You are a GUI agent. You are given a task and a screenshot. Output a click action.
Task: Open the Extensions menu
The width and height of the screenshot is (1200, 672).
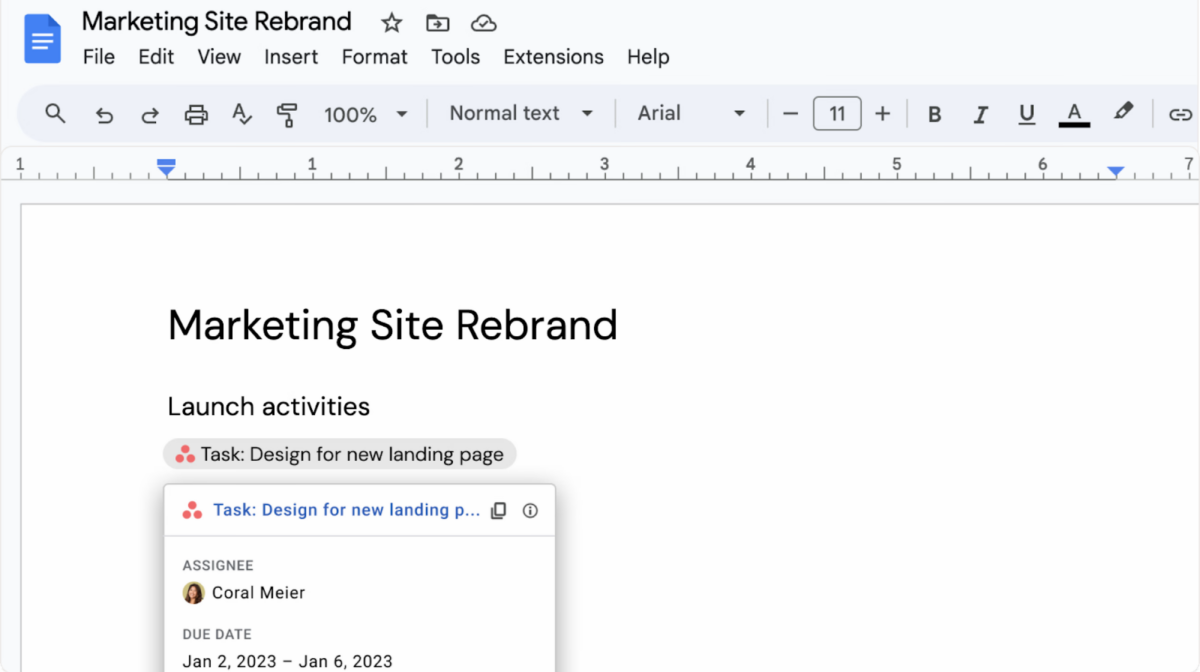[x=553, y=57]
